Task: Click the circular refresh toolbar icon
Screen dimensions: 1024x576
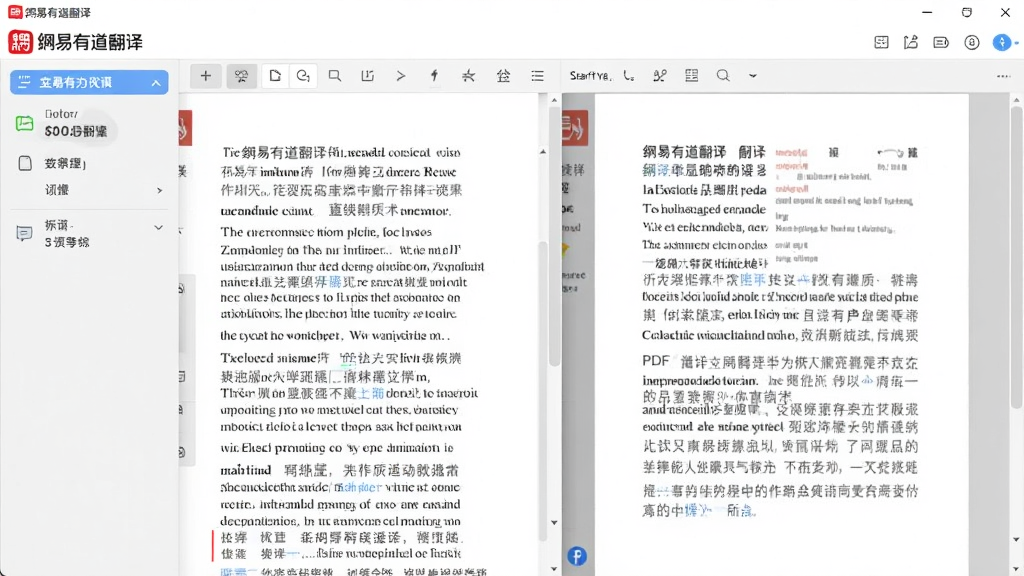Action: tap(303, 76)
